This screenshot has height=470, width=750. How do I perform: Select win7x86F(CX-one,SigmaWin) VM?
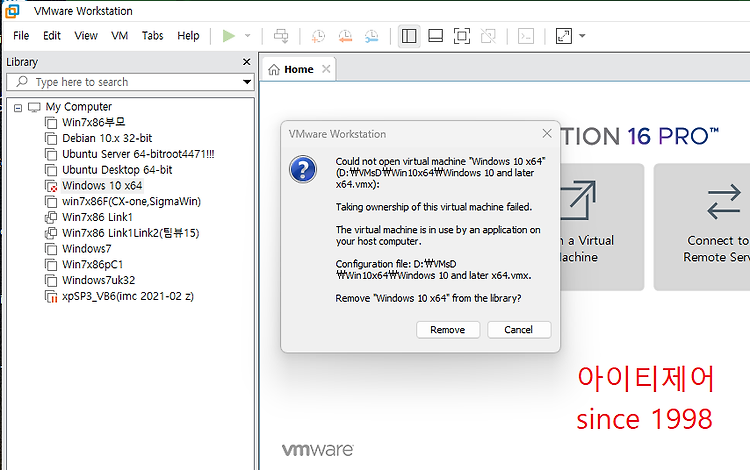(x=132, y=201)
